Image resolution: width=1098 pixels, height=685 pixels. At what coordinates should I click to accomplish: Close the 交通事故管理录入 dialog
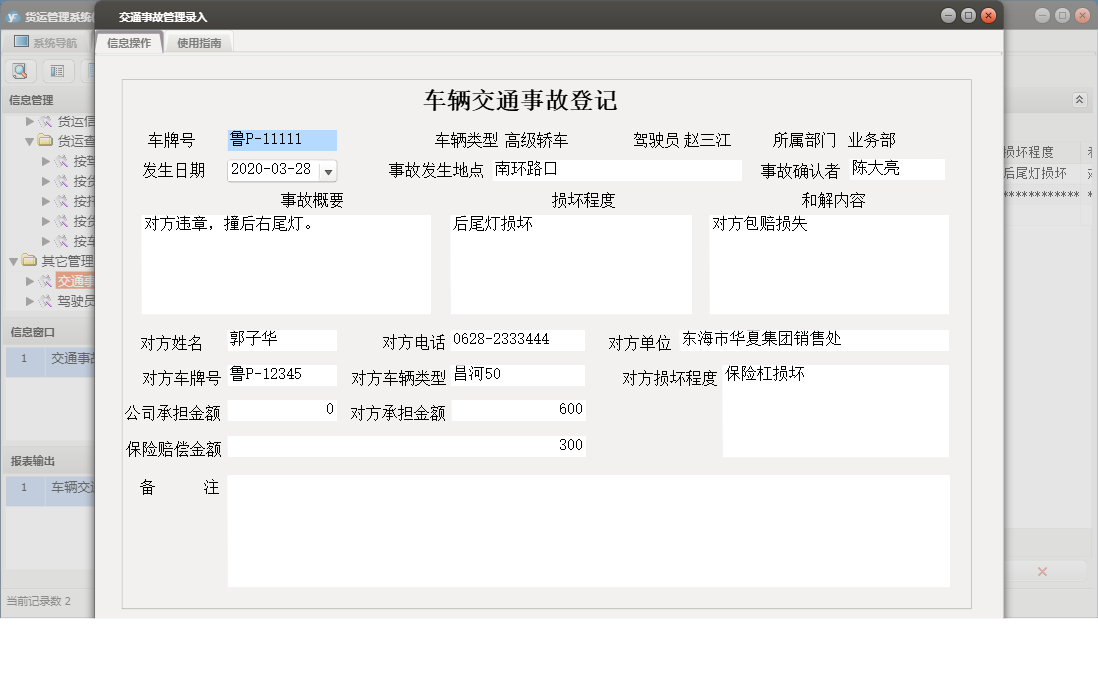(x=989, y=15)
